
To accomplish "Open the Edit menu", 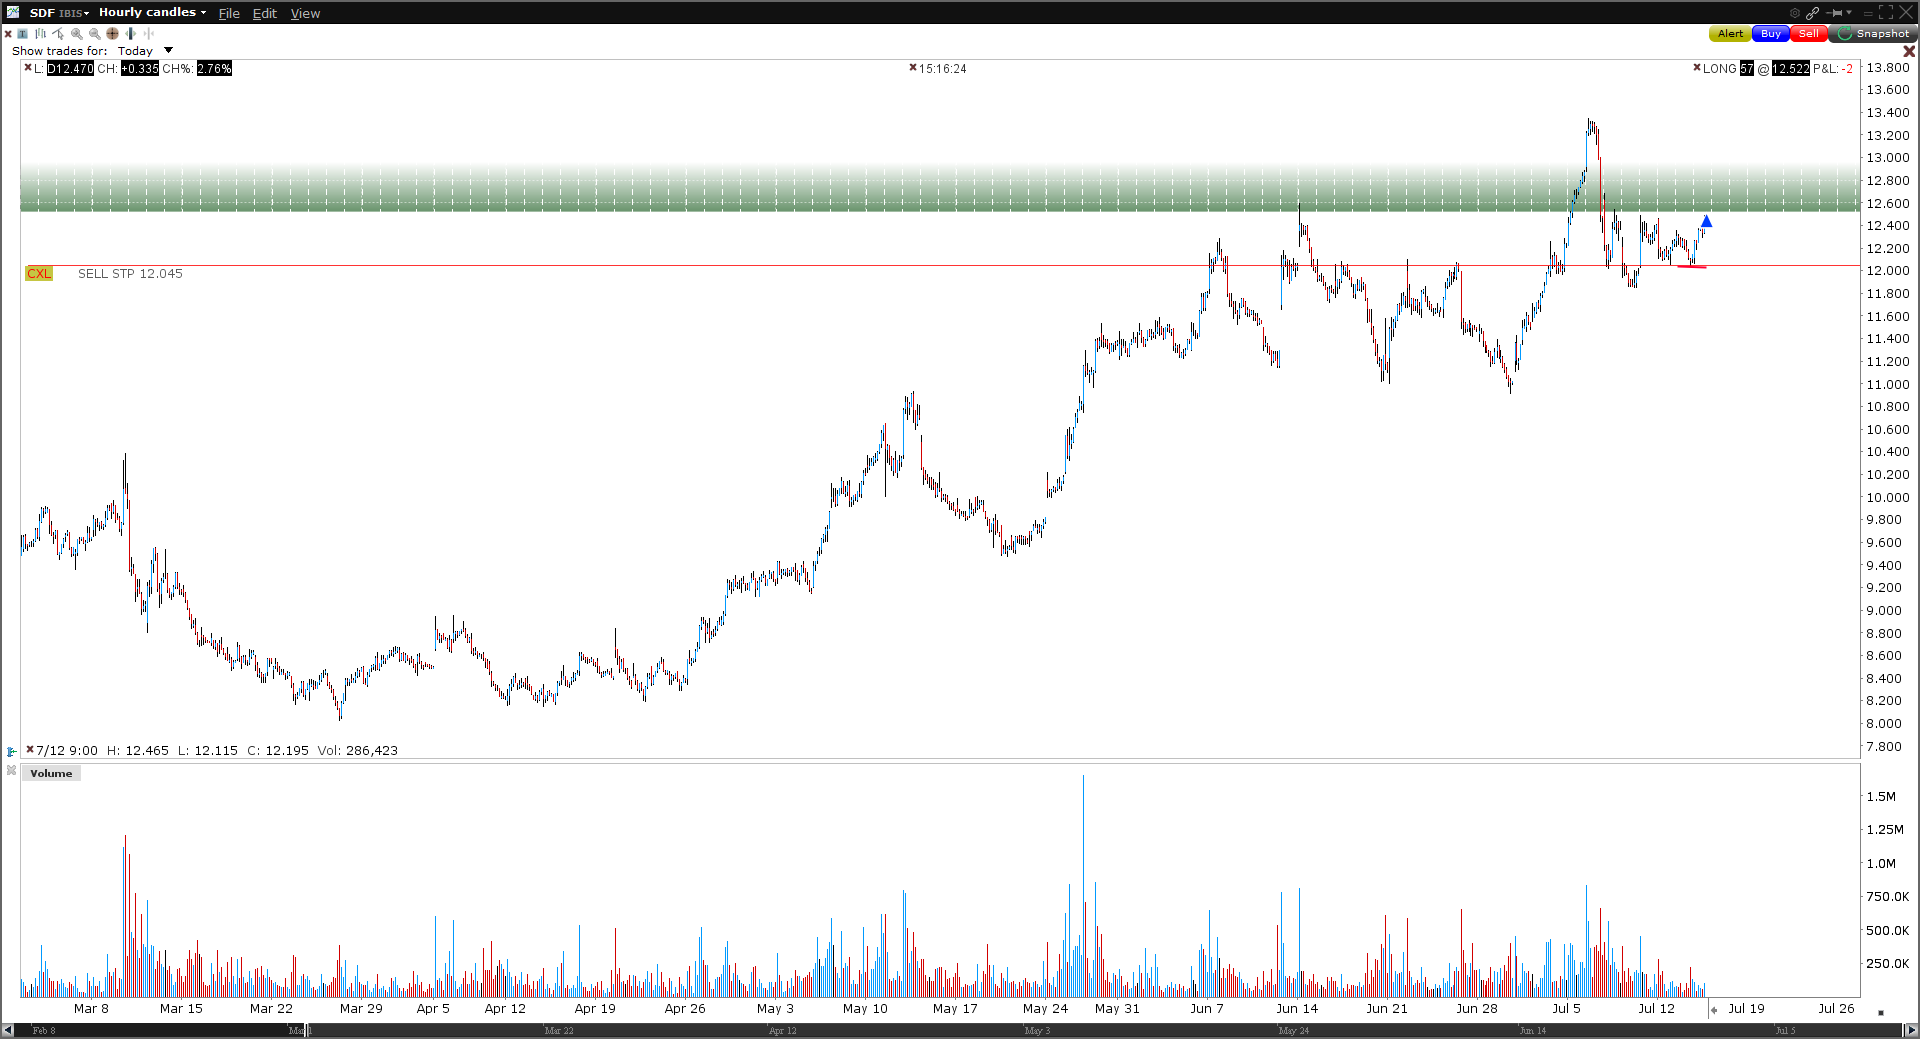I will click(264, 13).
